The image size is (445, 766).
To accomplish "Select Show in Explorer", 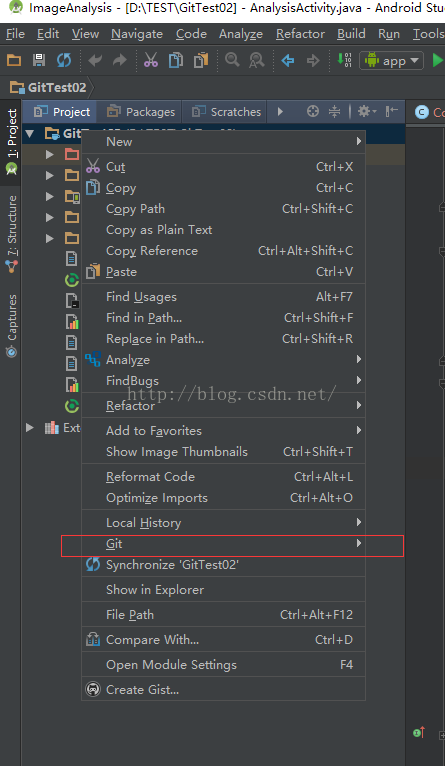I will 223,590.
